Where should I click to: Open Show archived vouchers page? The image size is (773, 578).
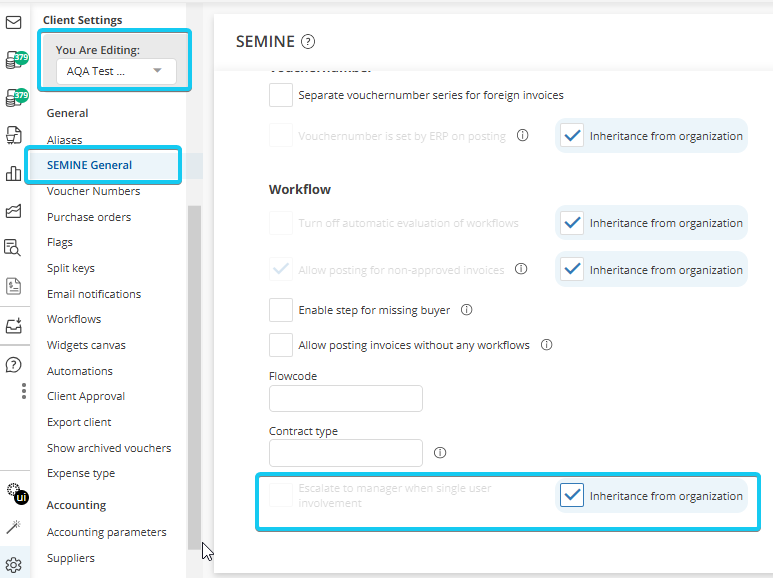click(109, 448)
